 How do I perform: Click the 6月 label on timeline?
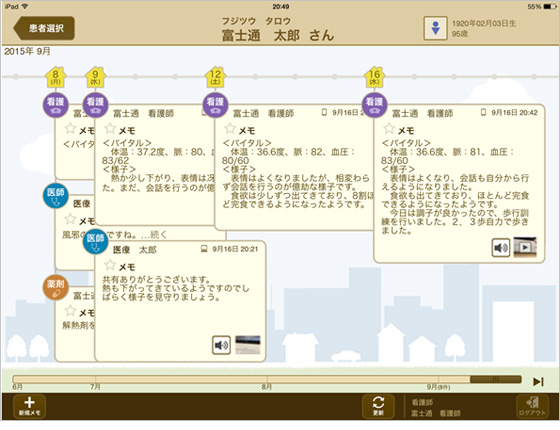coord(17,387)
